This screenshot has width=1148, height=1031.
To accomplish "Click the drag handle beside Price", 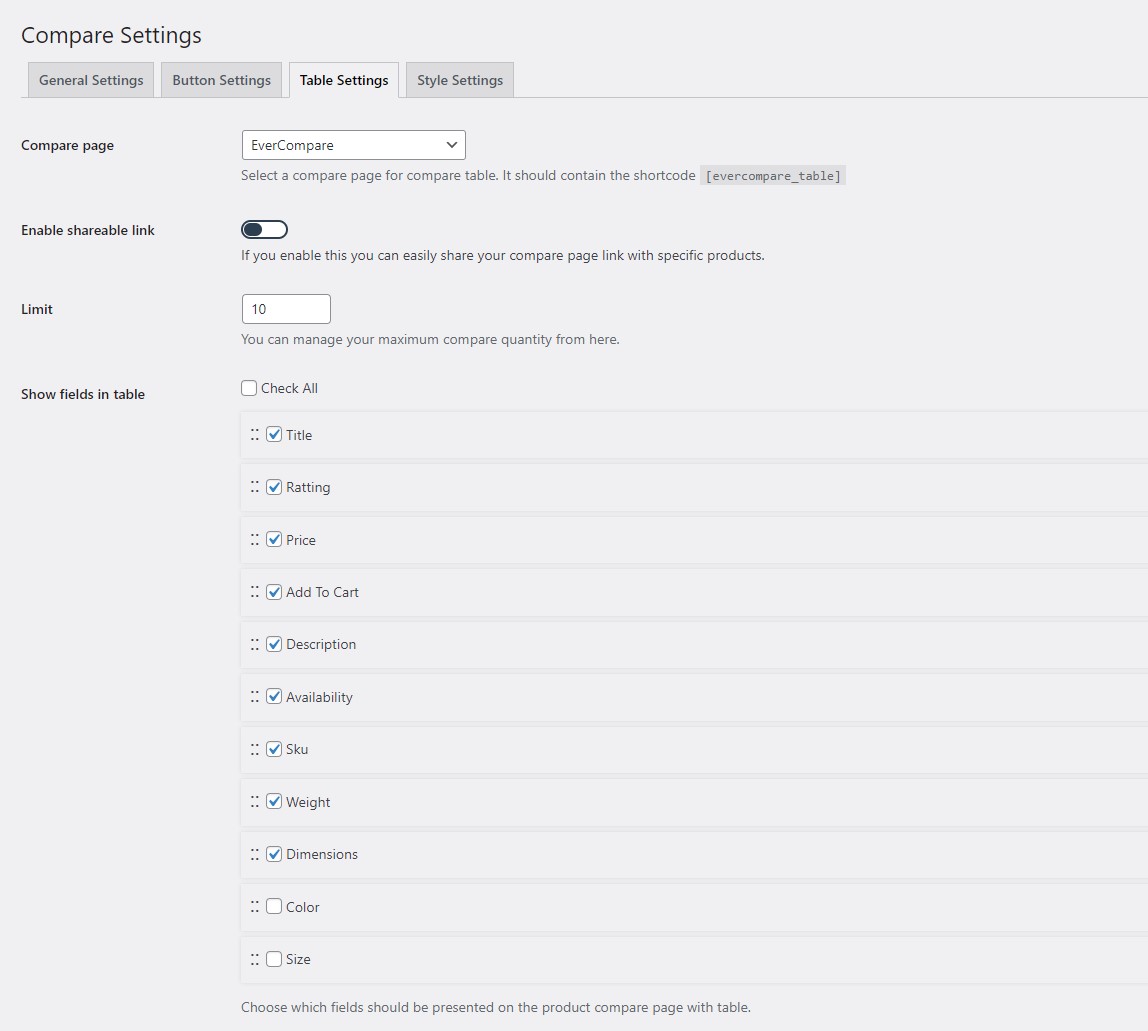I will click(255, 540).
